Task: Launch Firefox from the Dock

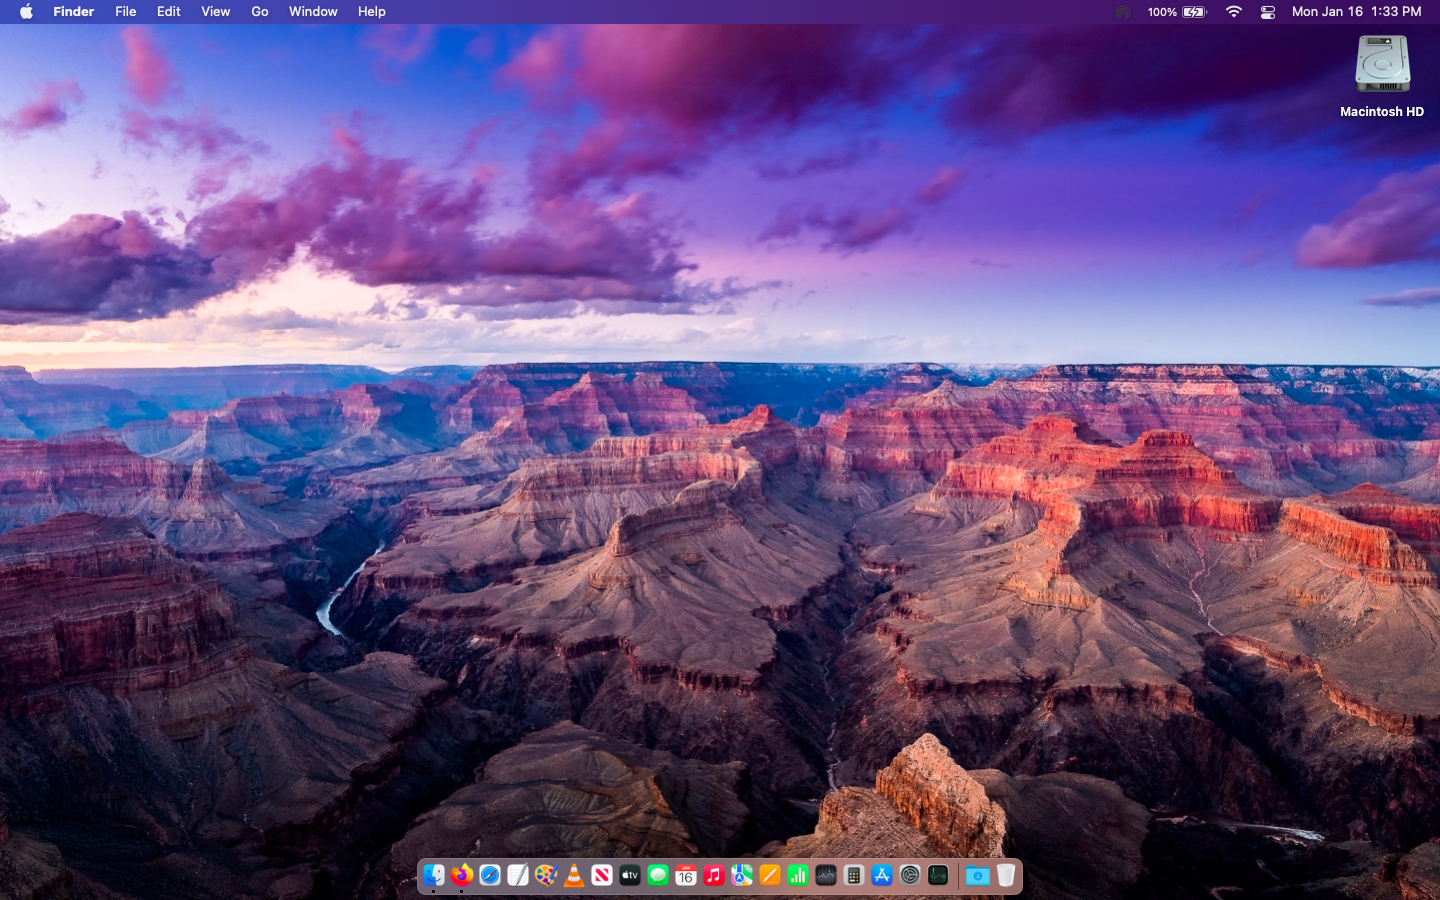Action: [461, 875]
